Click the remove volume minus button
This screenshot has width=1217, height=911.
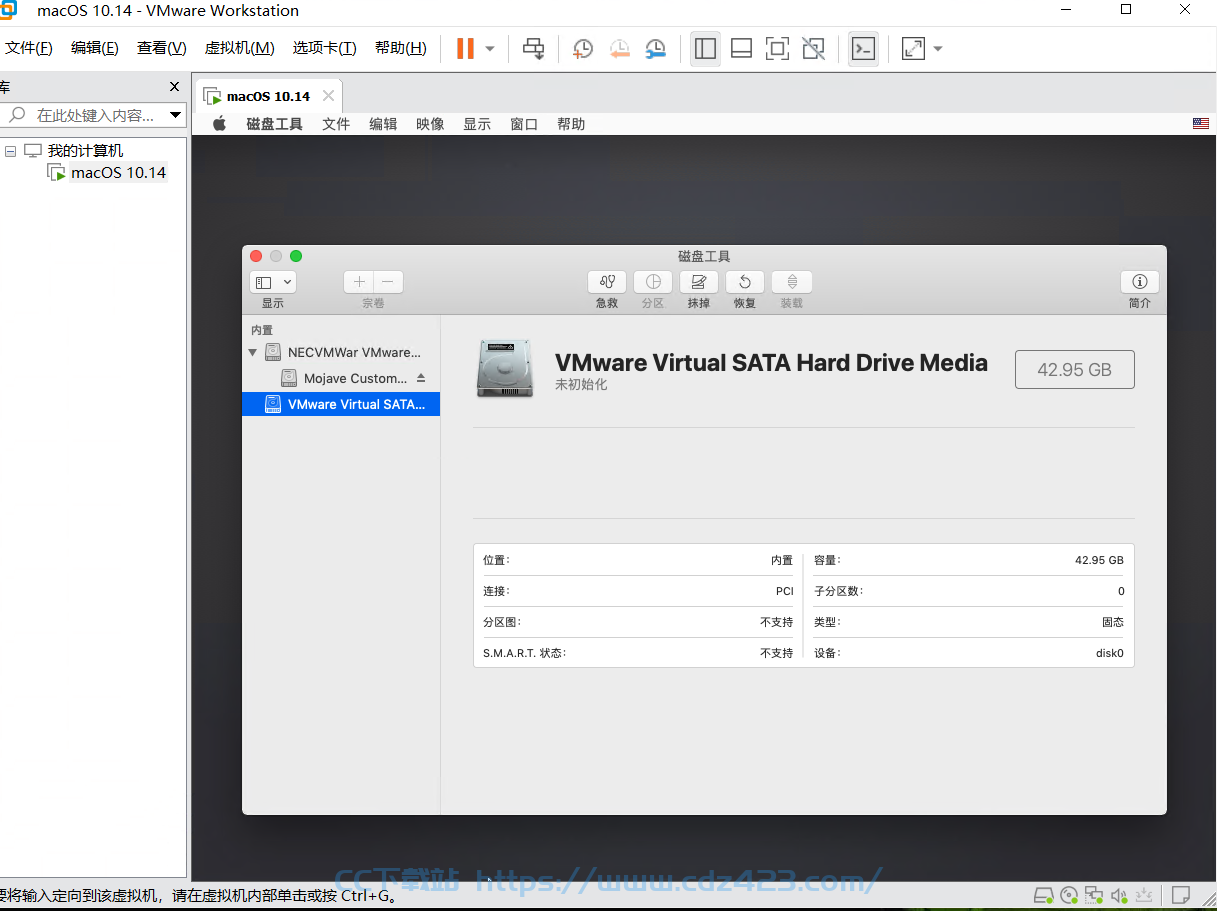pos(388,282)
